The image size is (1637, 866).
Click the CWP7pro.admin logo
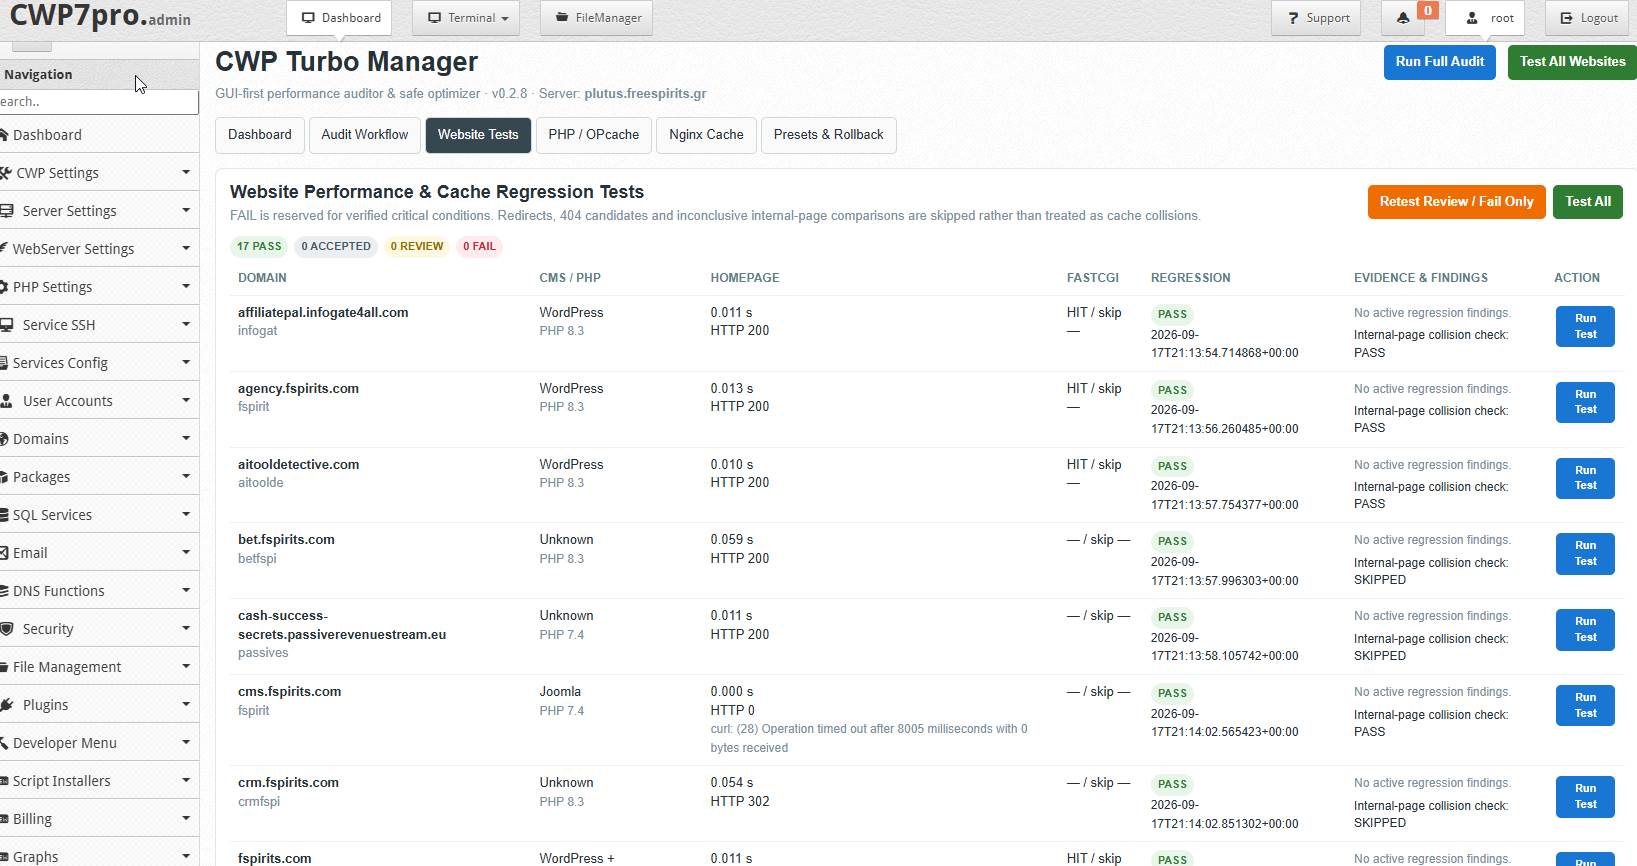click(x=100, y=17)
